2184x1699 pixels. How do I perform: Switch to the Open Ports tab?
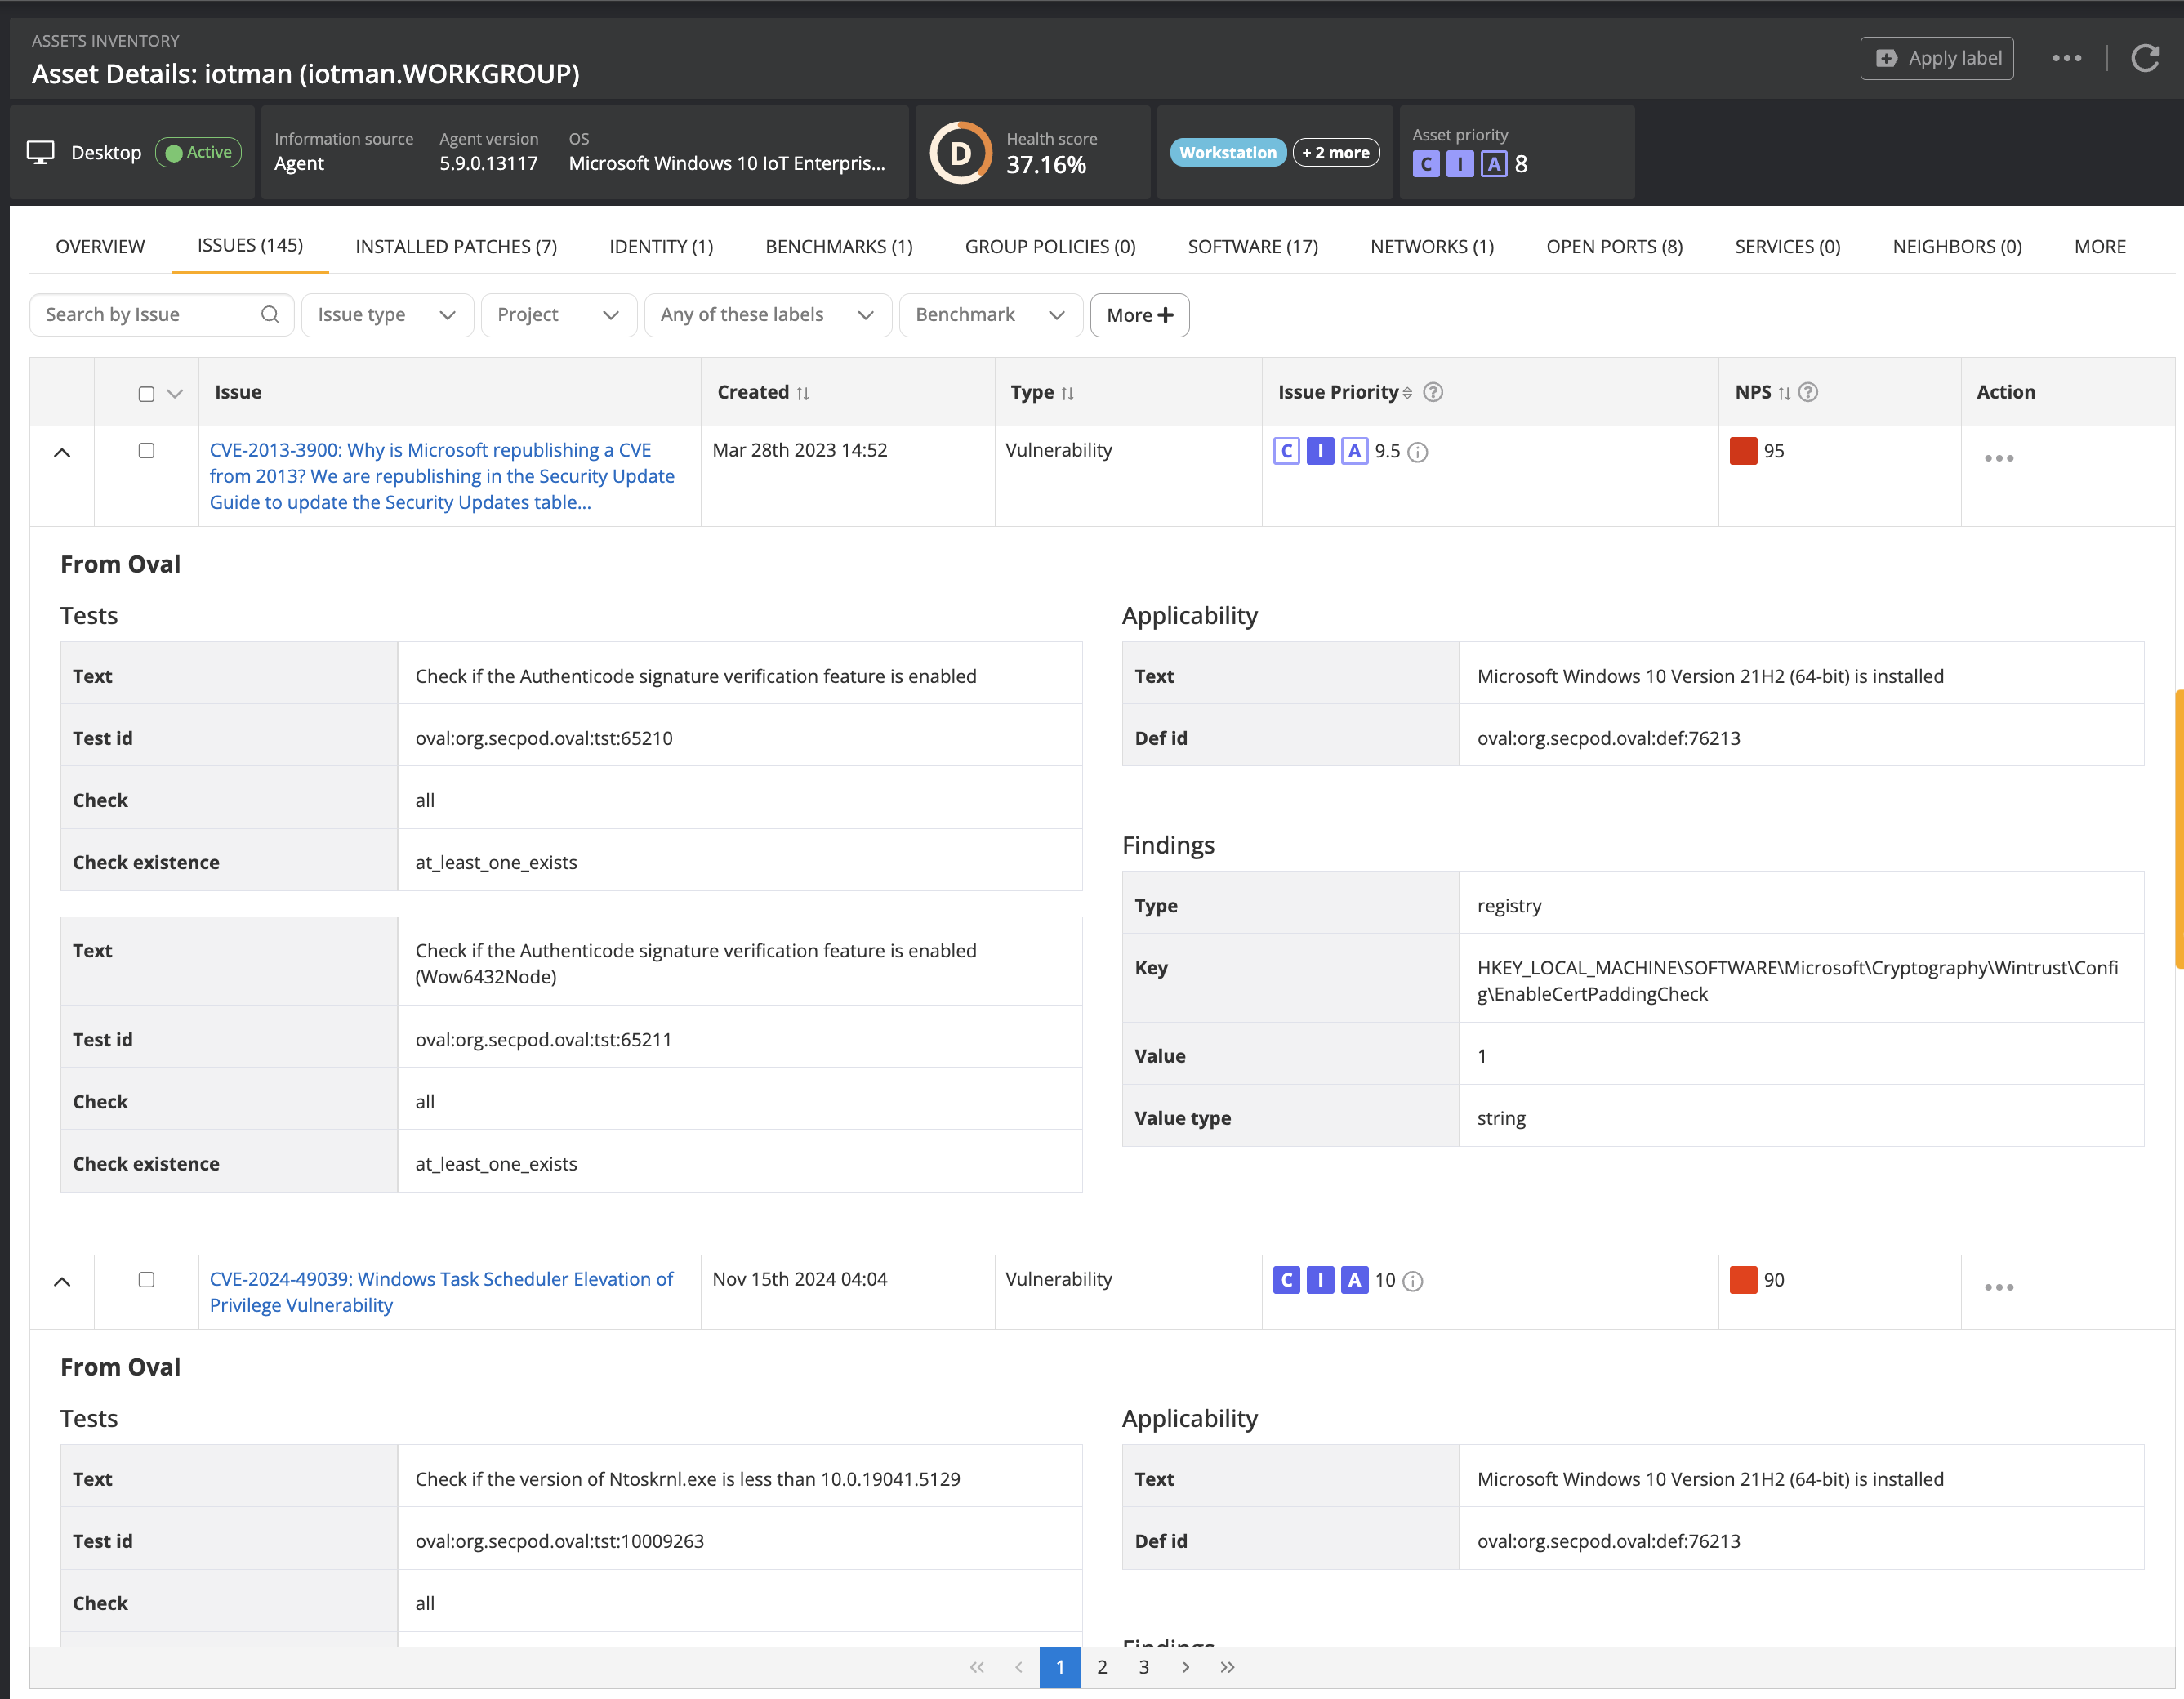(1613, 247)
